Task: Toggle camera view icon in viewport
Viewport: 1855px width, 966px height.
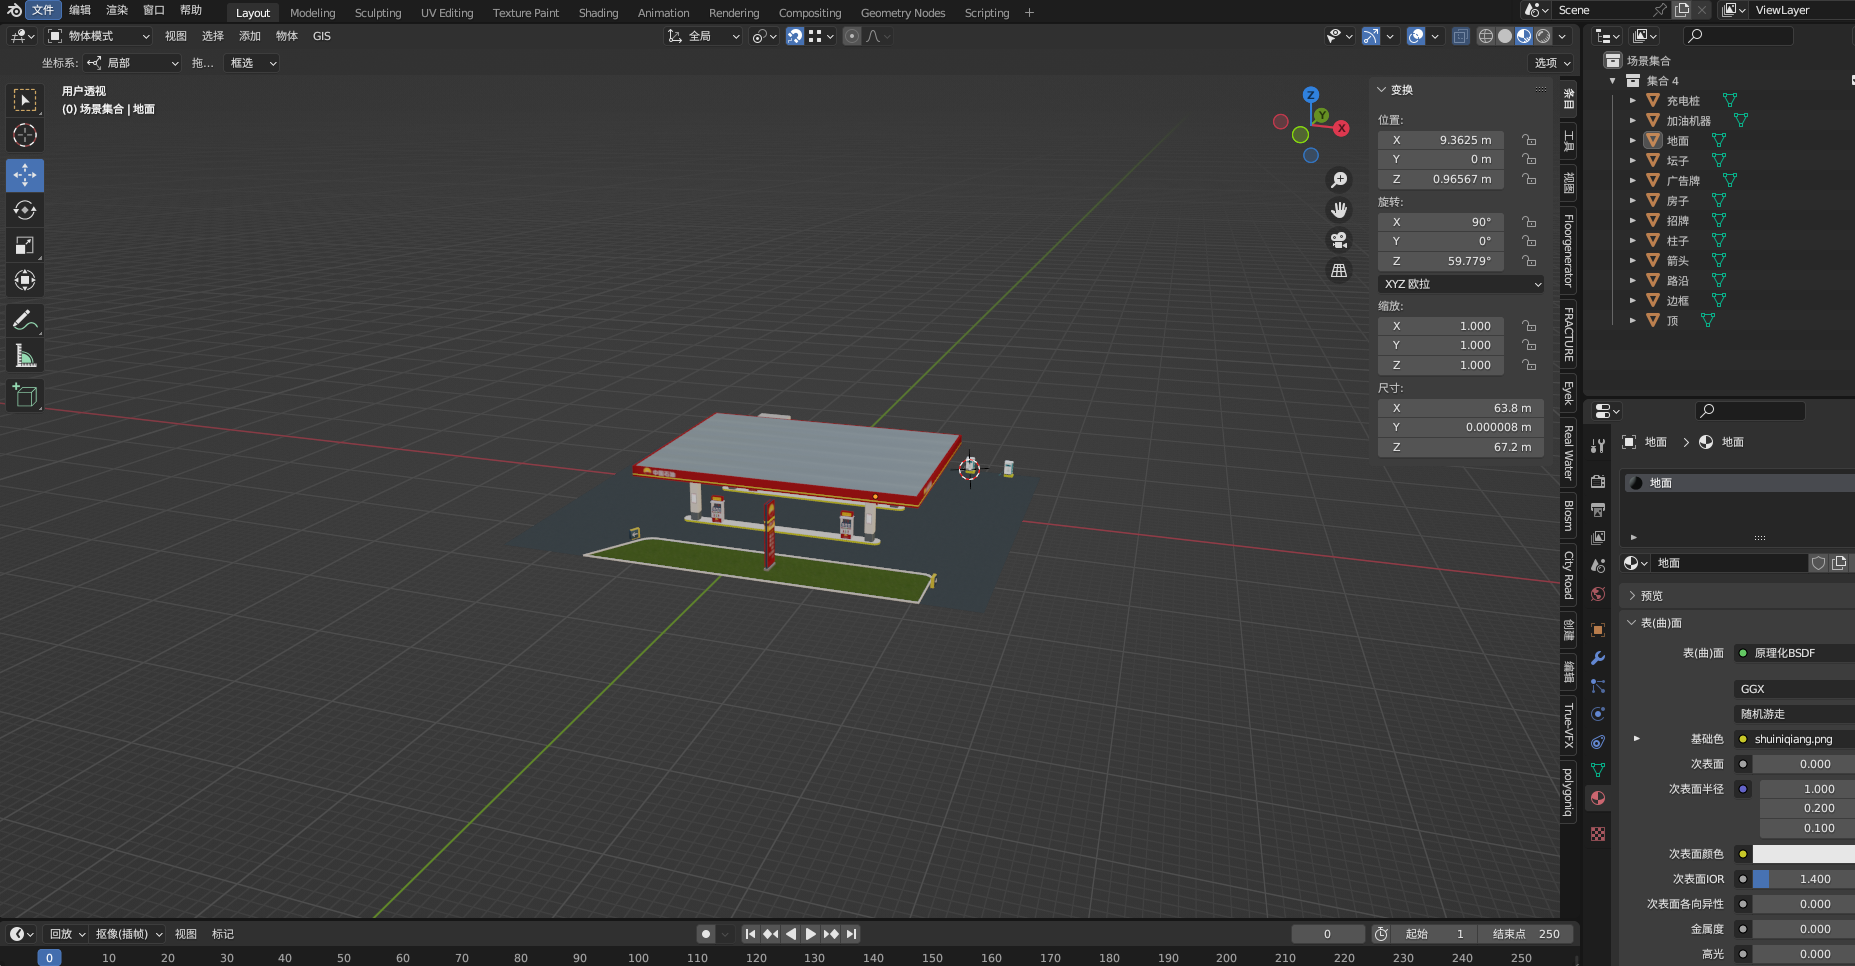Action: click(1338, 240)
